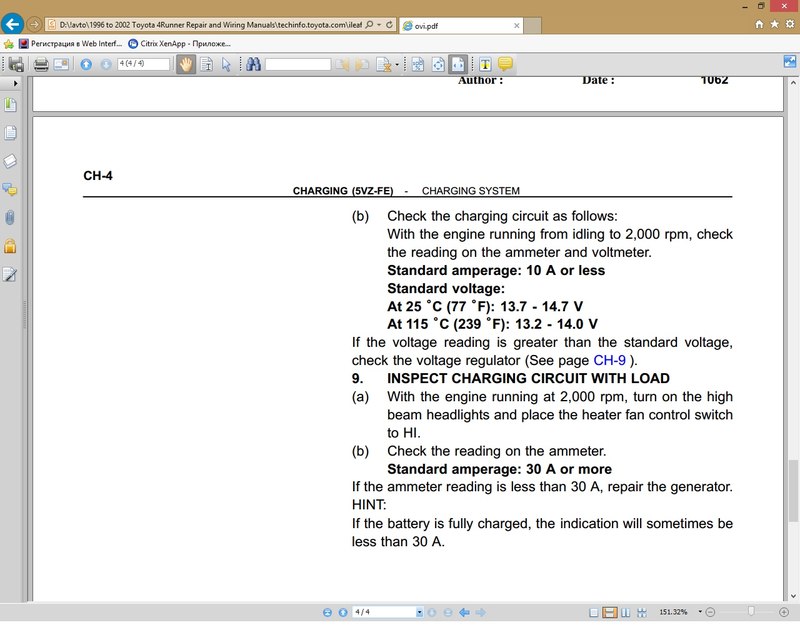800x640 pixels.
Task: Open the browser Home icon
Action: click(x=759, y=24)
